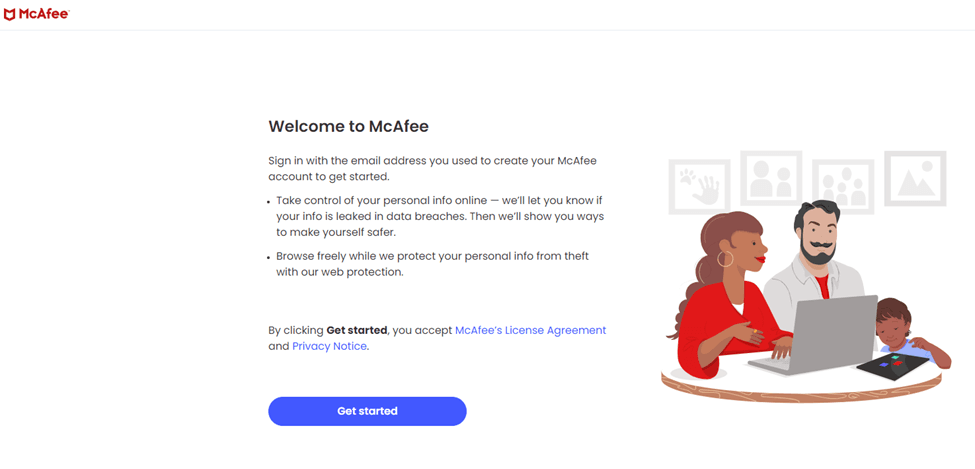Open McAfee's License Agreement link
This screenshot has height=469, width=975.
click(530, 330)
